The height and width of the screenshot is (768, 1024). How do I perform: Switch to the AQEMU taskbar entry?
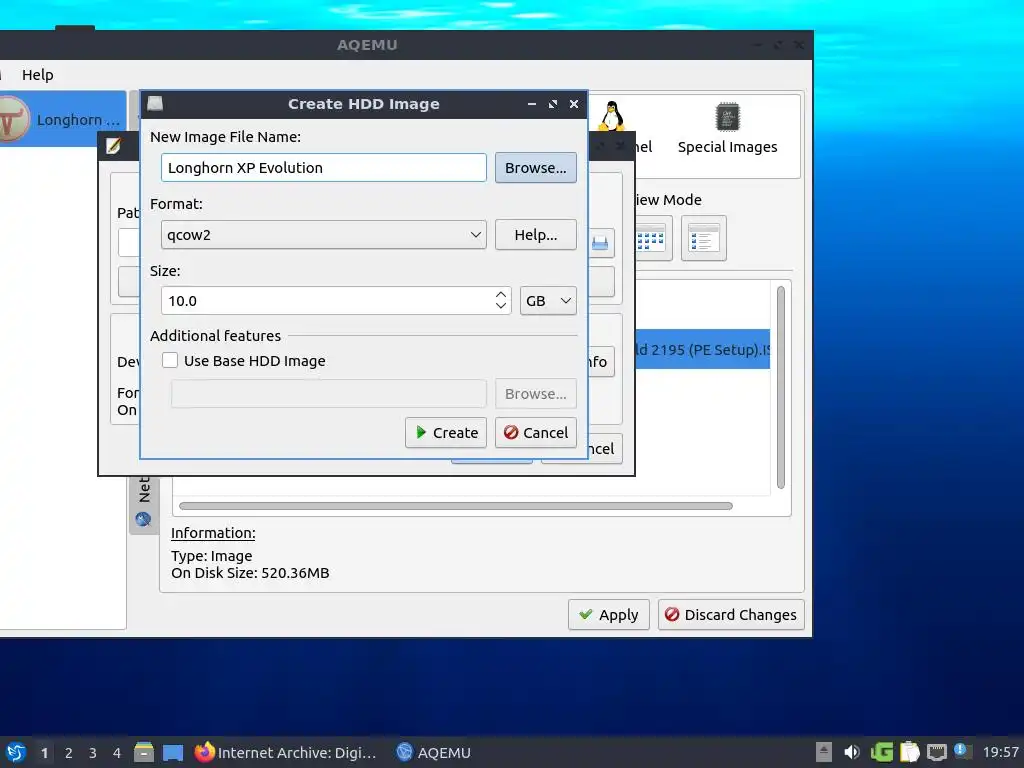click(434, 752)
